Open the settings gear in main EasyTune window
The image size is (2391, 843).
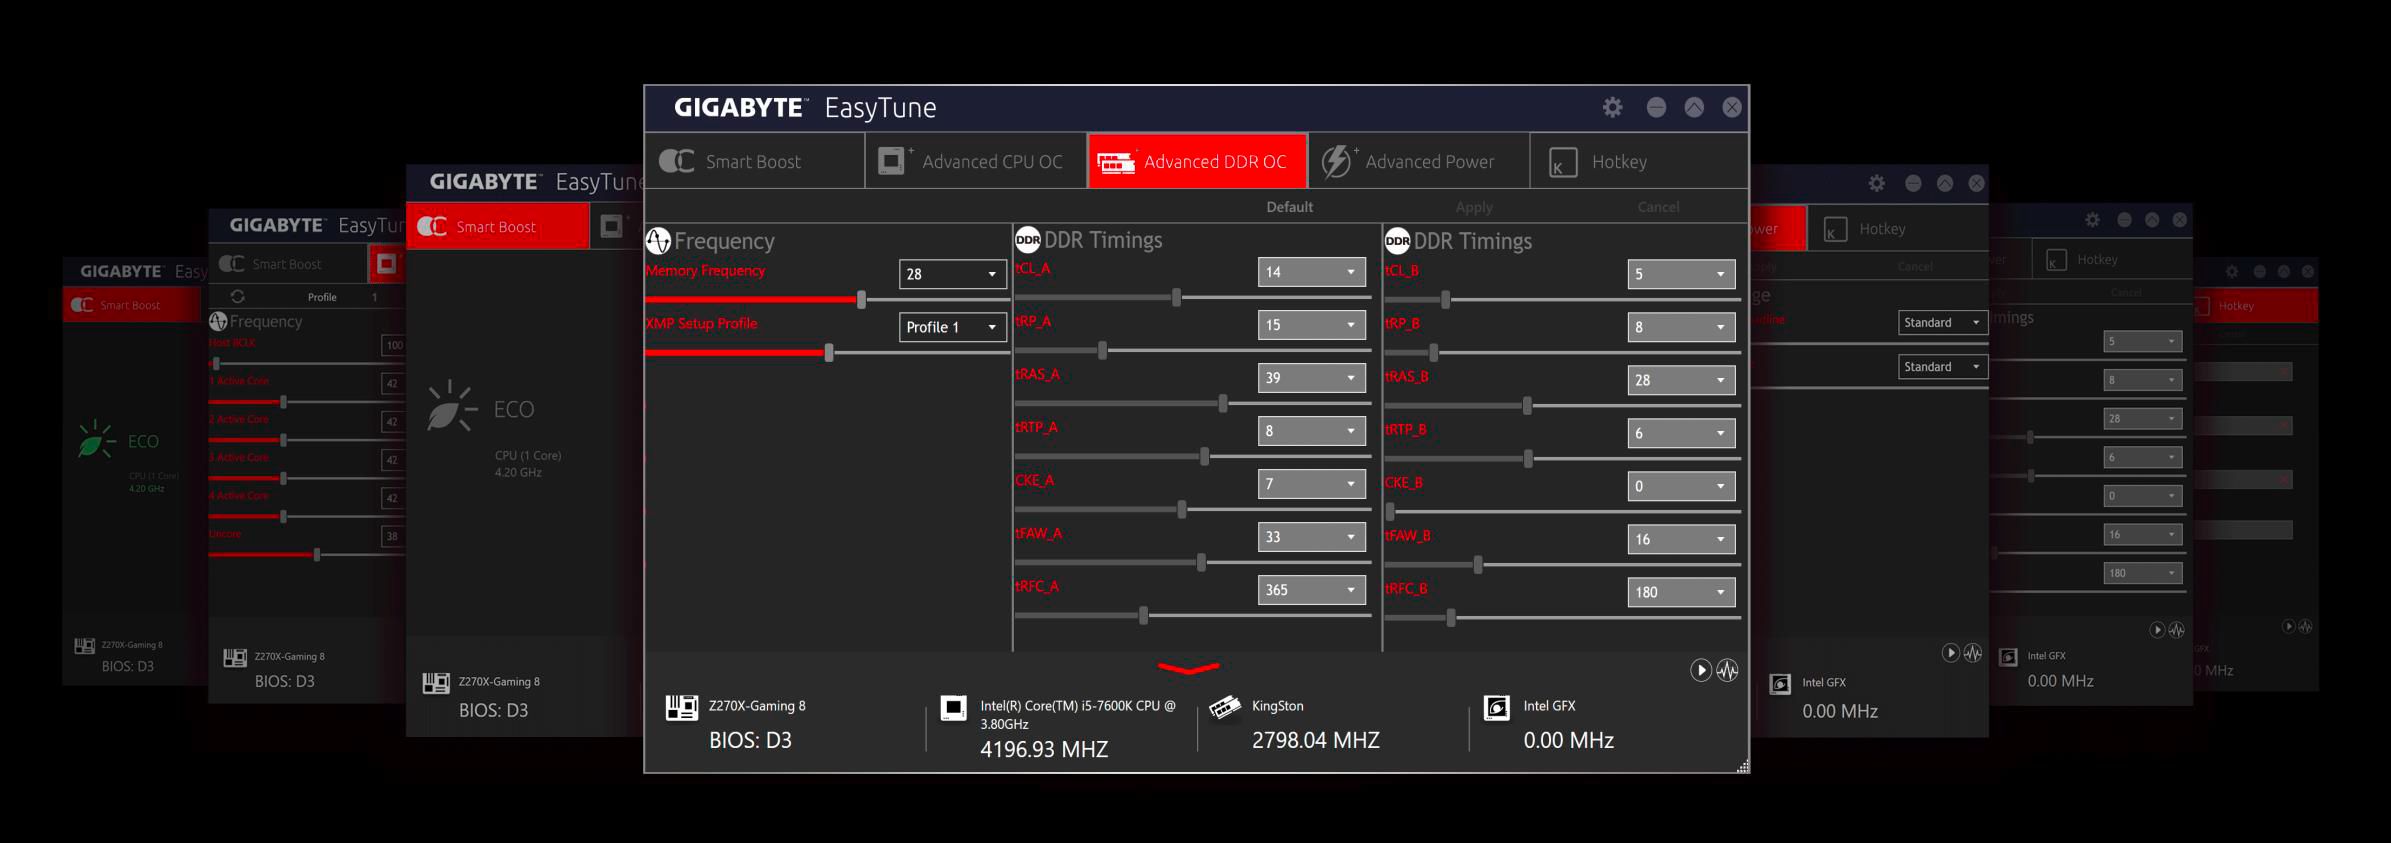tap(1612, 107)
